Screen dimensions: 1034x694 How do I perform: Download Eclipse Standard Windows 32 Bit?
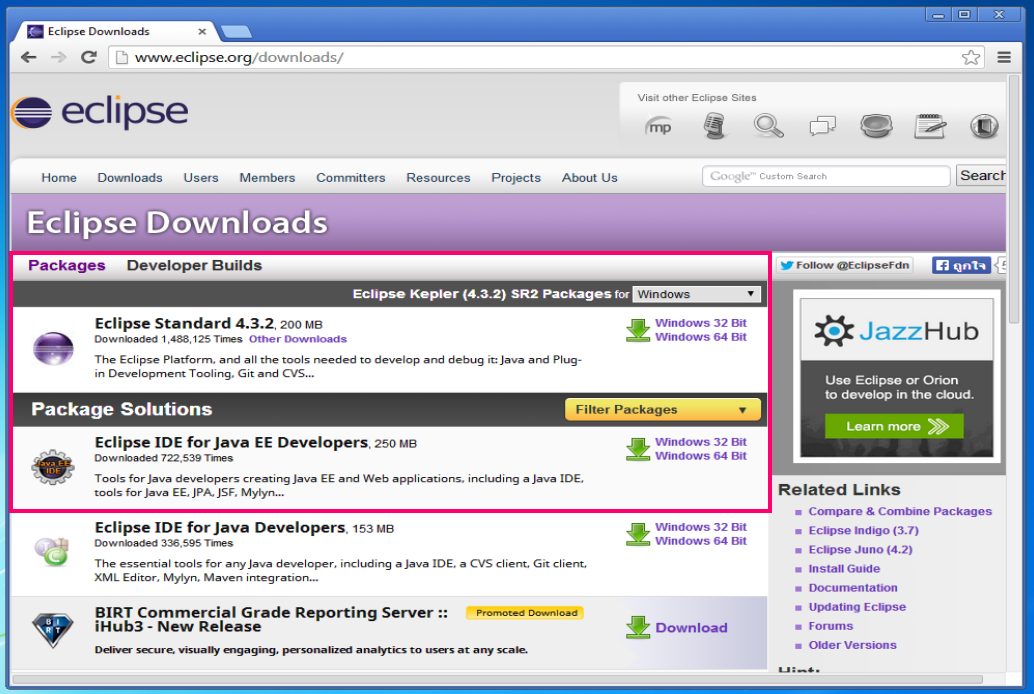tap(700, 323)
